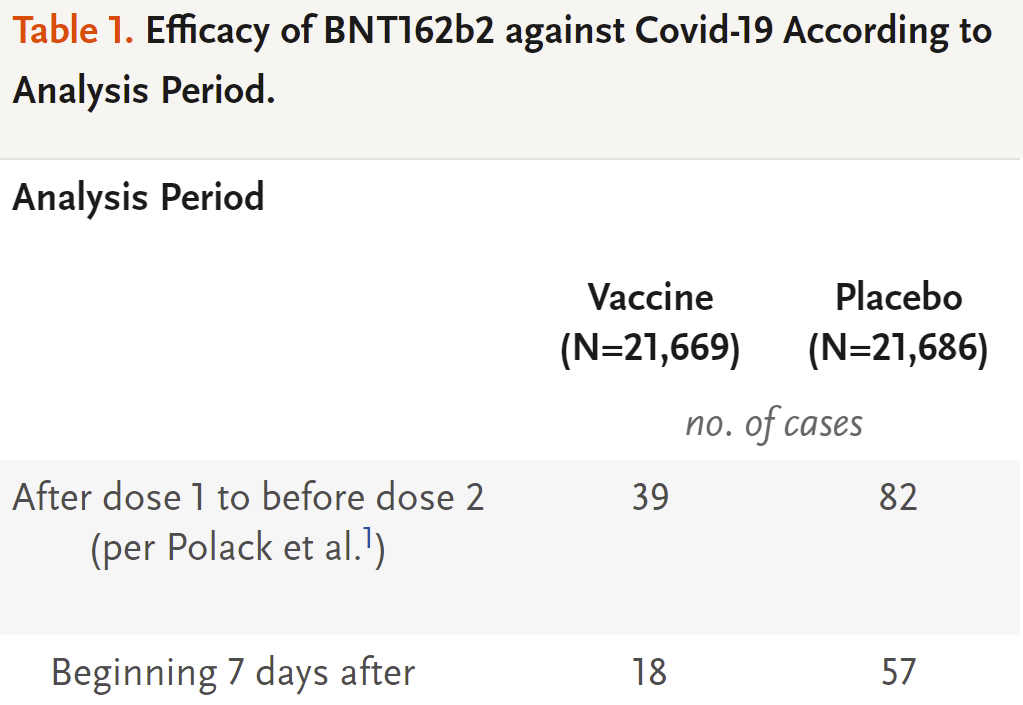Select the bold Analysis Period column header
The height and width of the screenshot is (705, 1023).
click(138, 198)
